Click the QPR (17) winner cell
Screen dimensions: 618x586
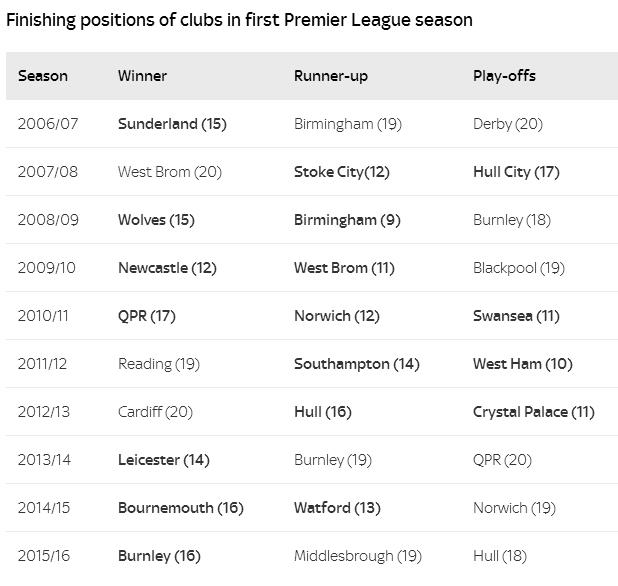pos(146,316)
